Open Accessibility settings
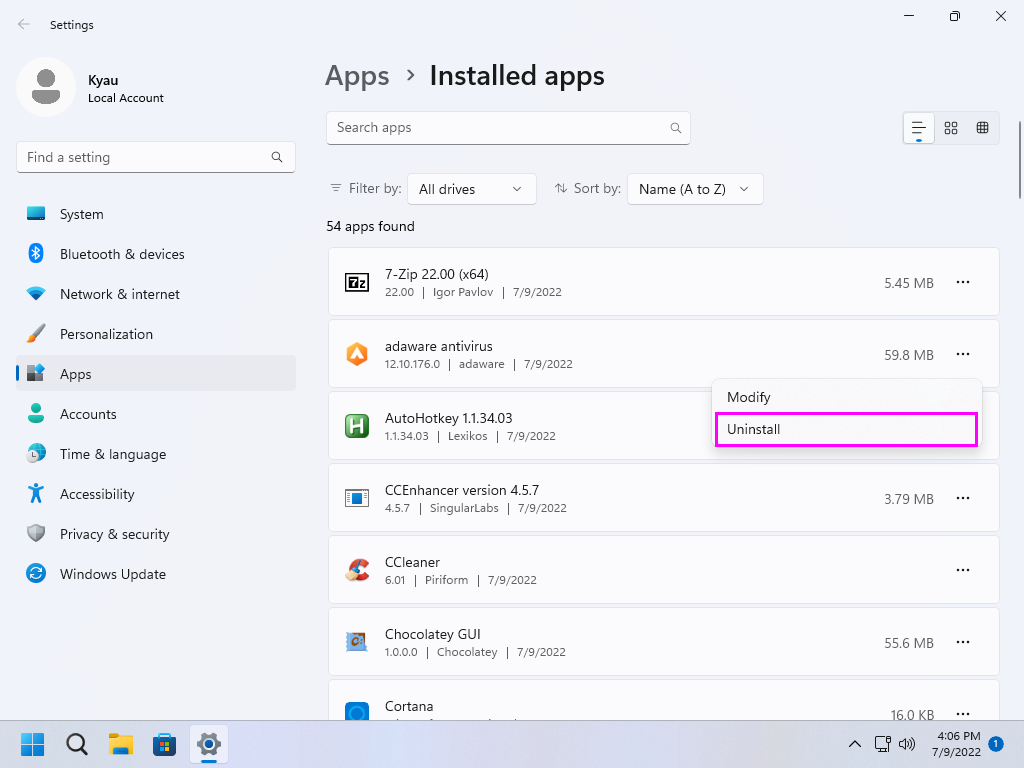 [x=156, y=494]
